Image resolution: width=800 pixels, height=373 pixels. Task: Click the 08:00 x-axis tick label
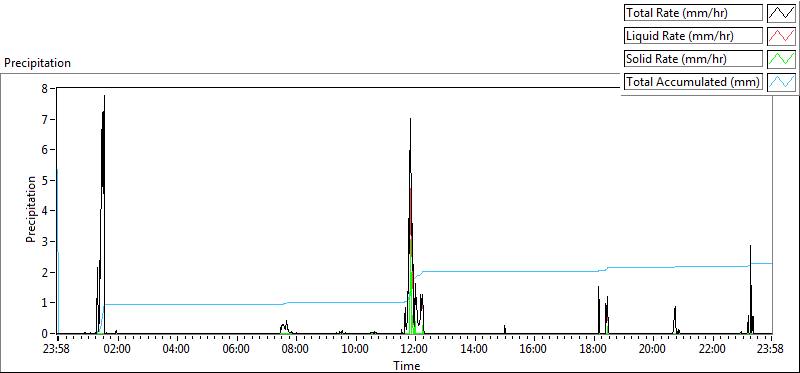click(296, 350)
